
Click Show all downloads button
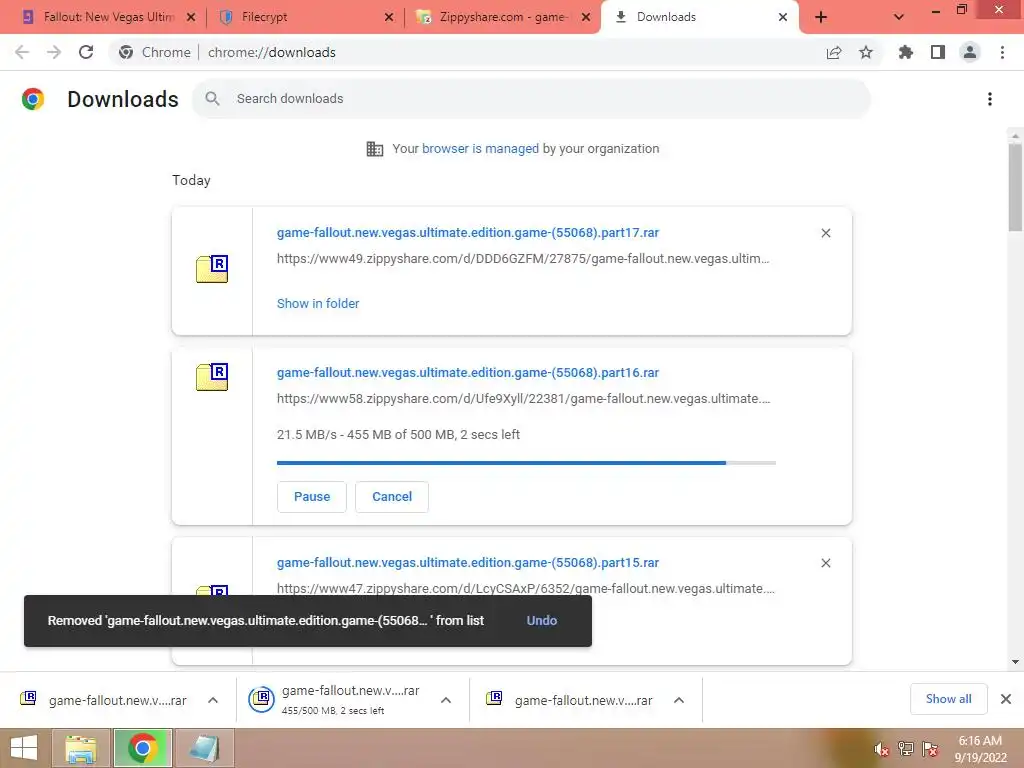pos(948,699)
